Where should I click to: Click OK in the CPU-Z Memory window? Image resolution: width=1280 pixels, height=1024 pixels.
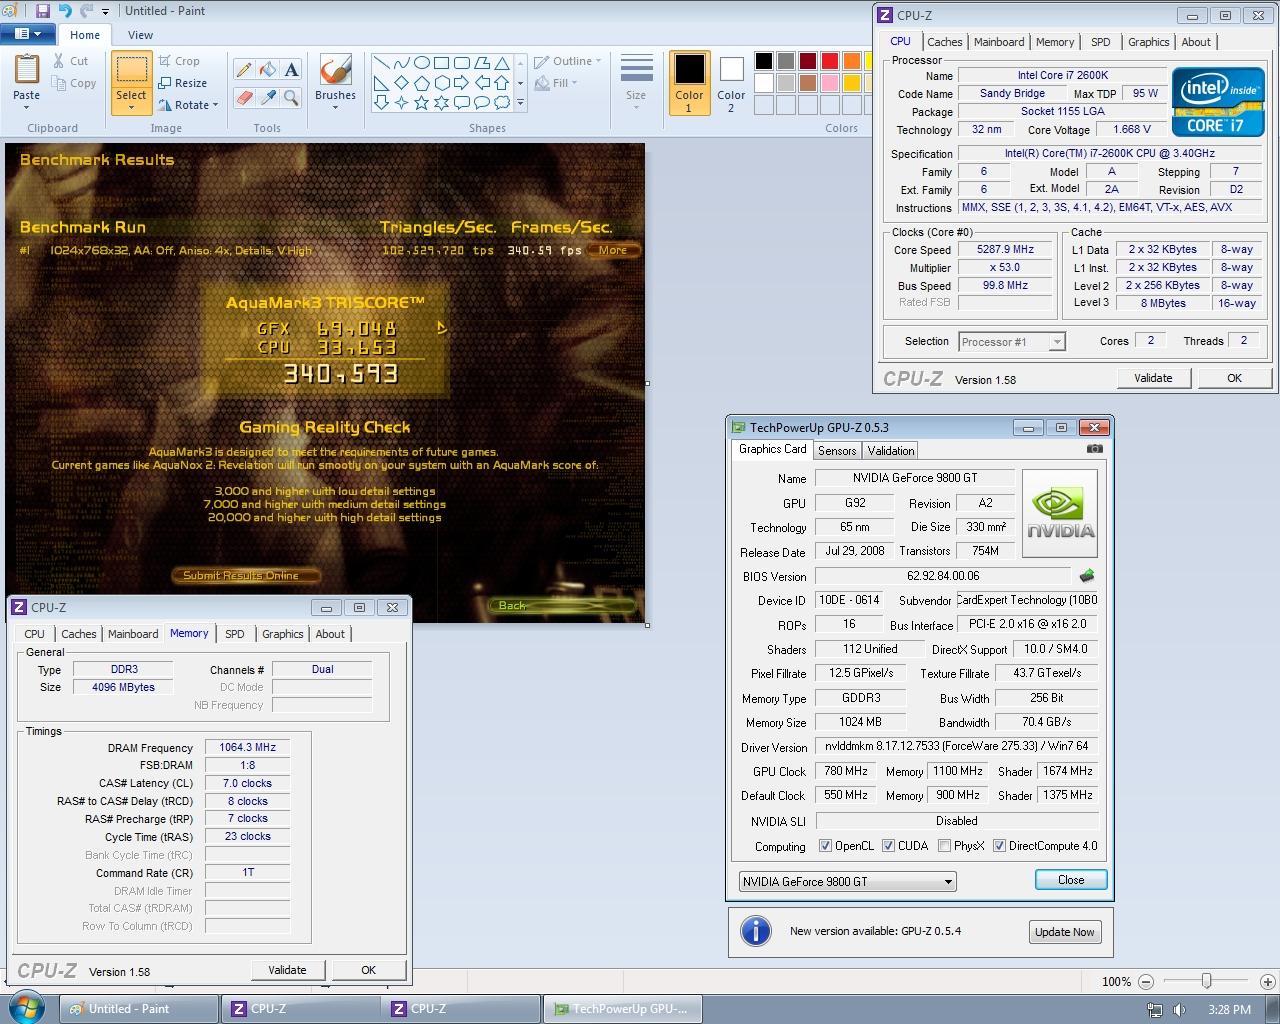(x=368, y=970)
